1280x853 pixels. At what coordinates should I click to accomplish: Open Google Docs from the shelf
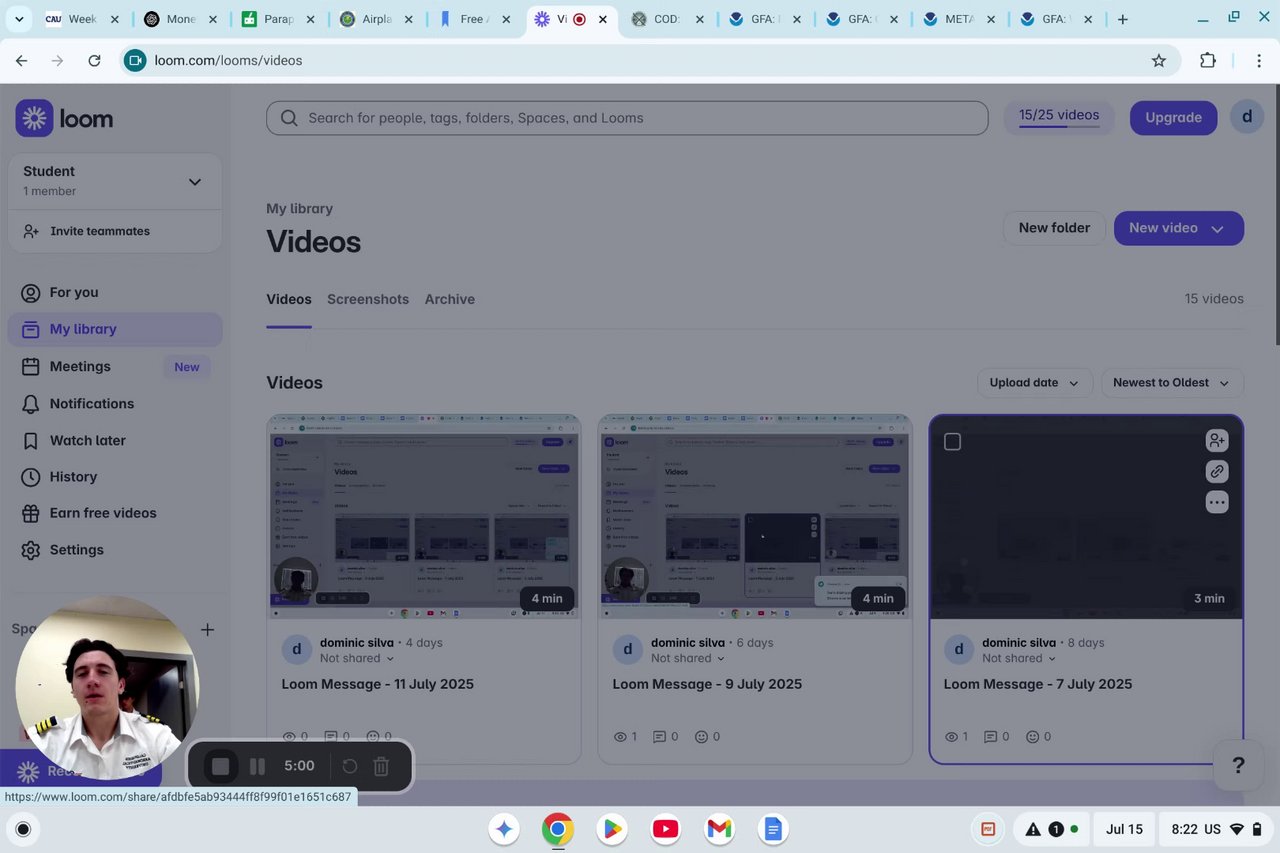(772, 829)
